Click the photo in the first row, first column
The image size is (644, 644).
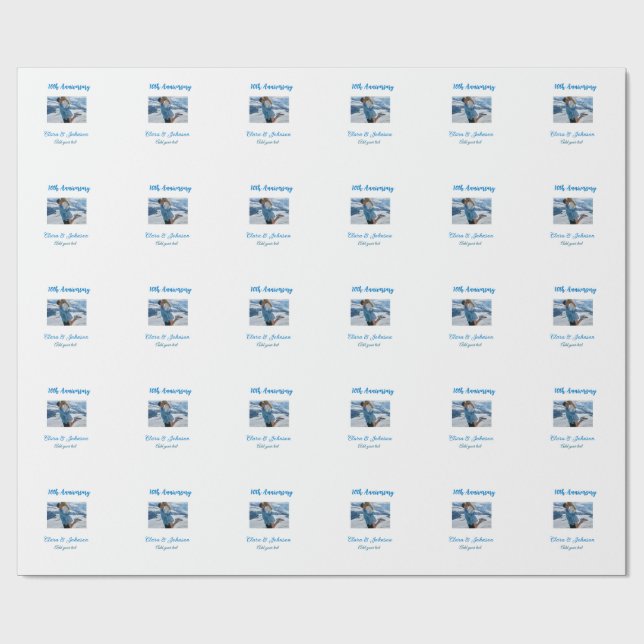coord(66,109)
